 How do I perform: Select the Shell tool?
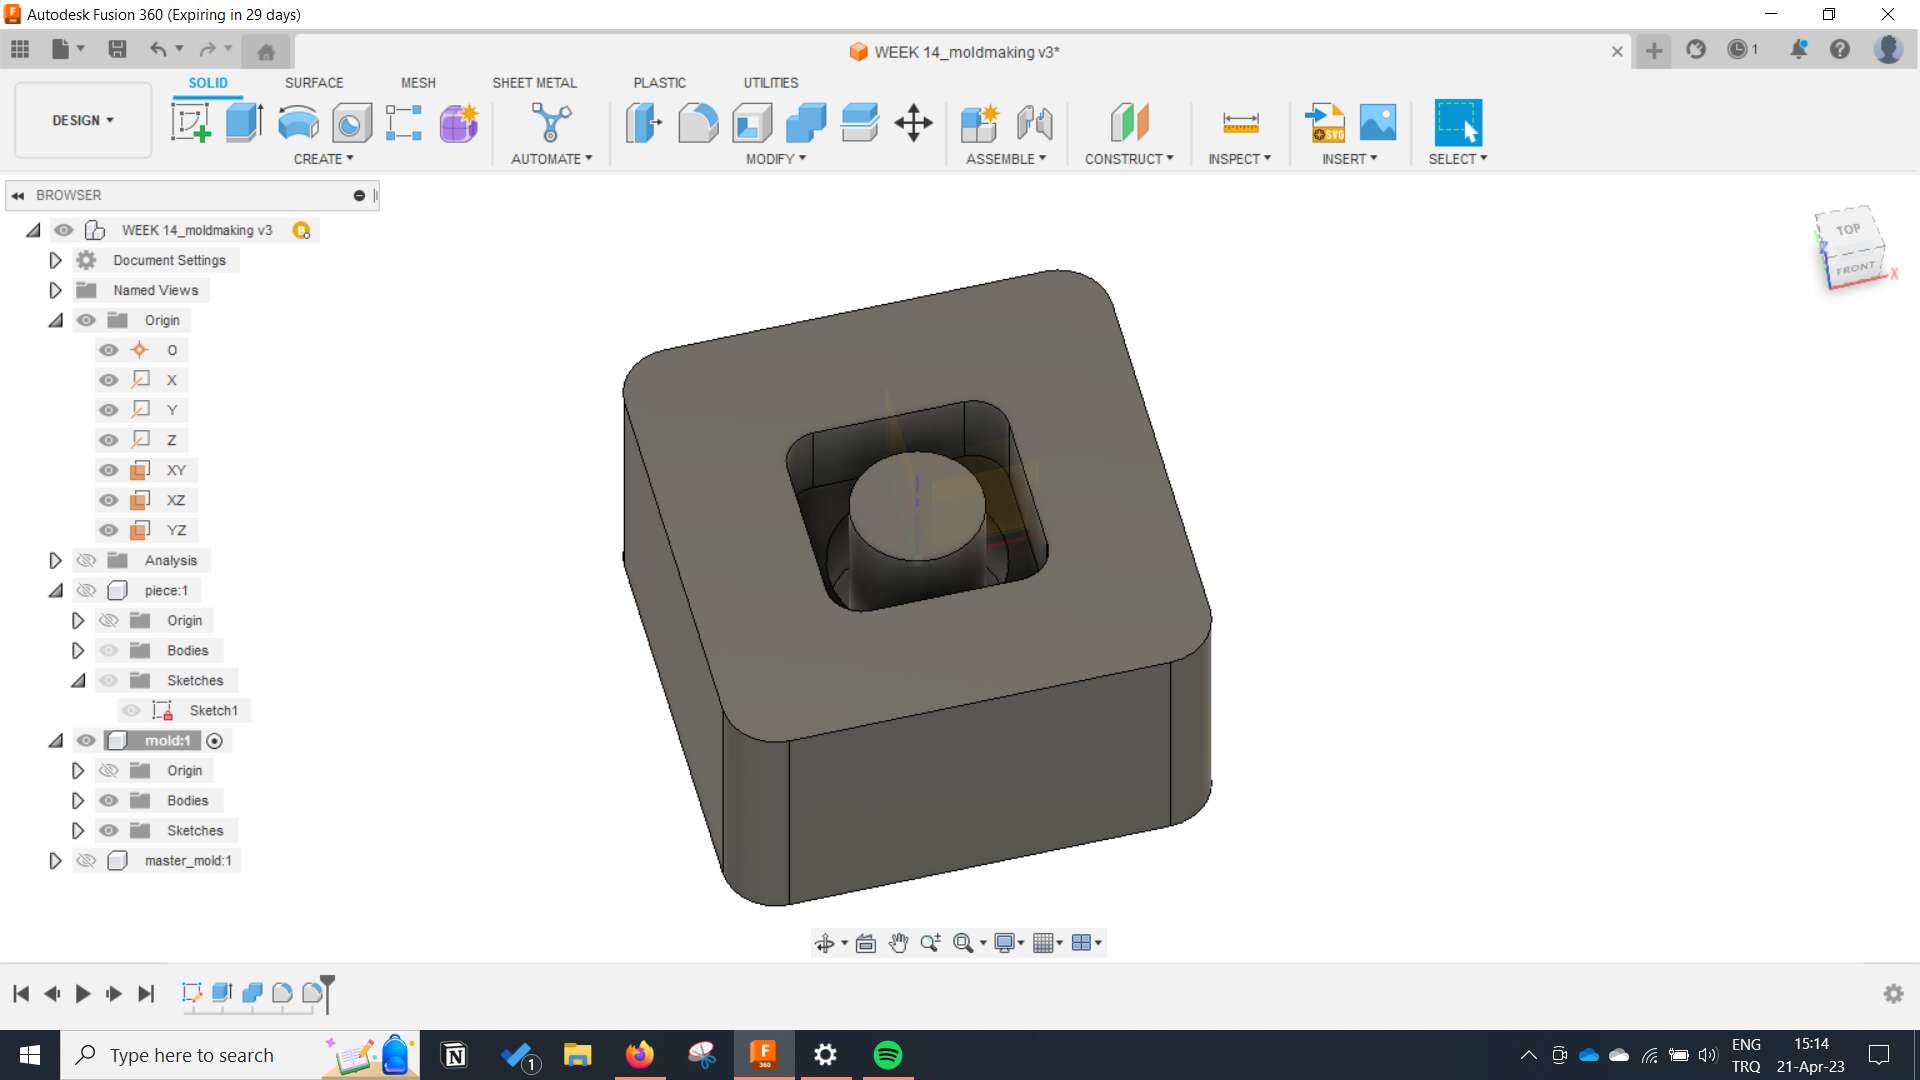click(x=752, y=123)
